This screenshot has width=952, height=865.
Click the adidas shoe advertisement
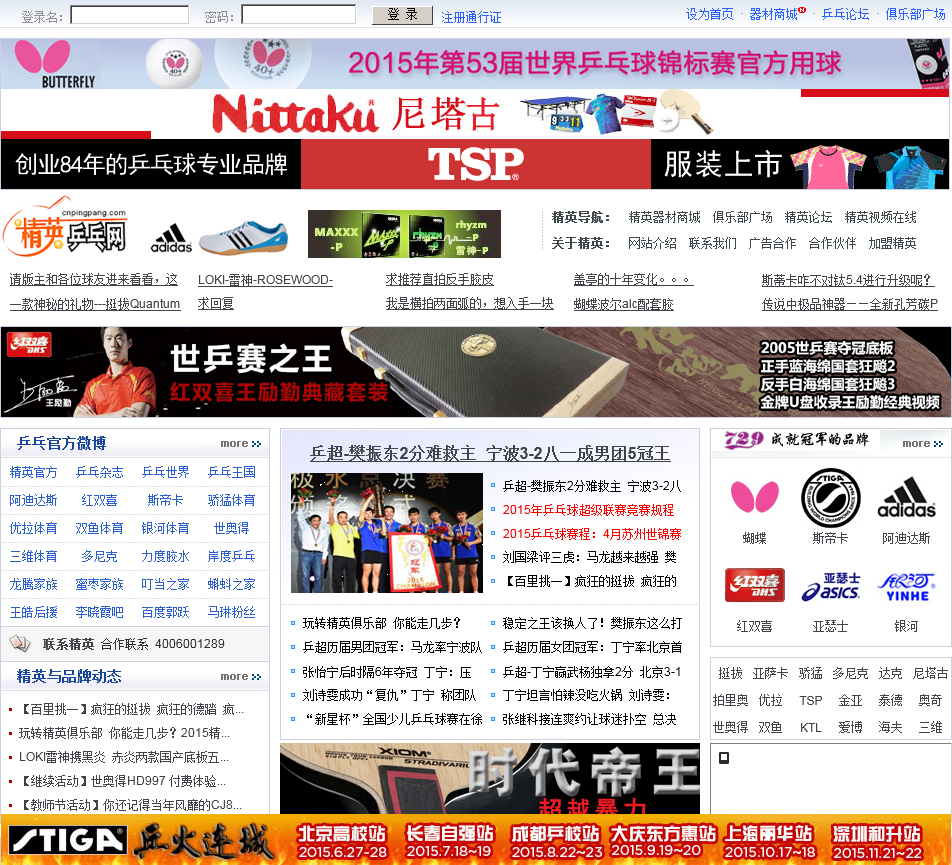click(x=219, y=237)
